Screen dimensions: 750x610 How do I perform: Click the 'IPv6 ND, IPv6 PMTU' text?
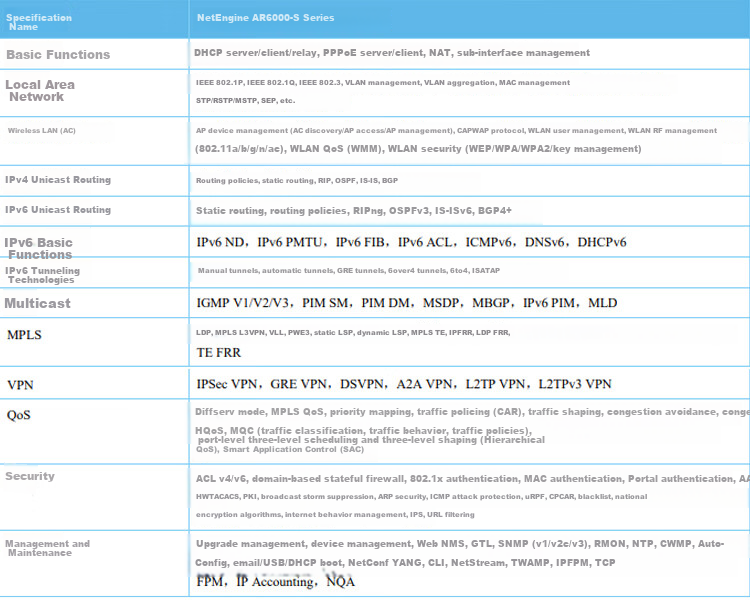point(411,242)
